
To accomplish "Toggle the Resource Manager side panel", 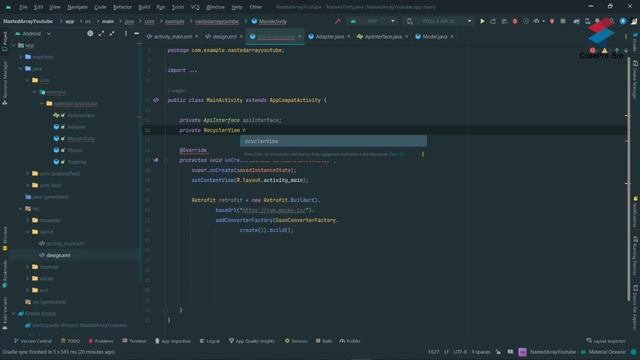I will [x=5, y=84].
